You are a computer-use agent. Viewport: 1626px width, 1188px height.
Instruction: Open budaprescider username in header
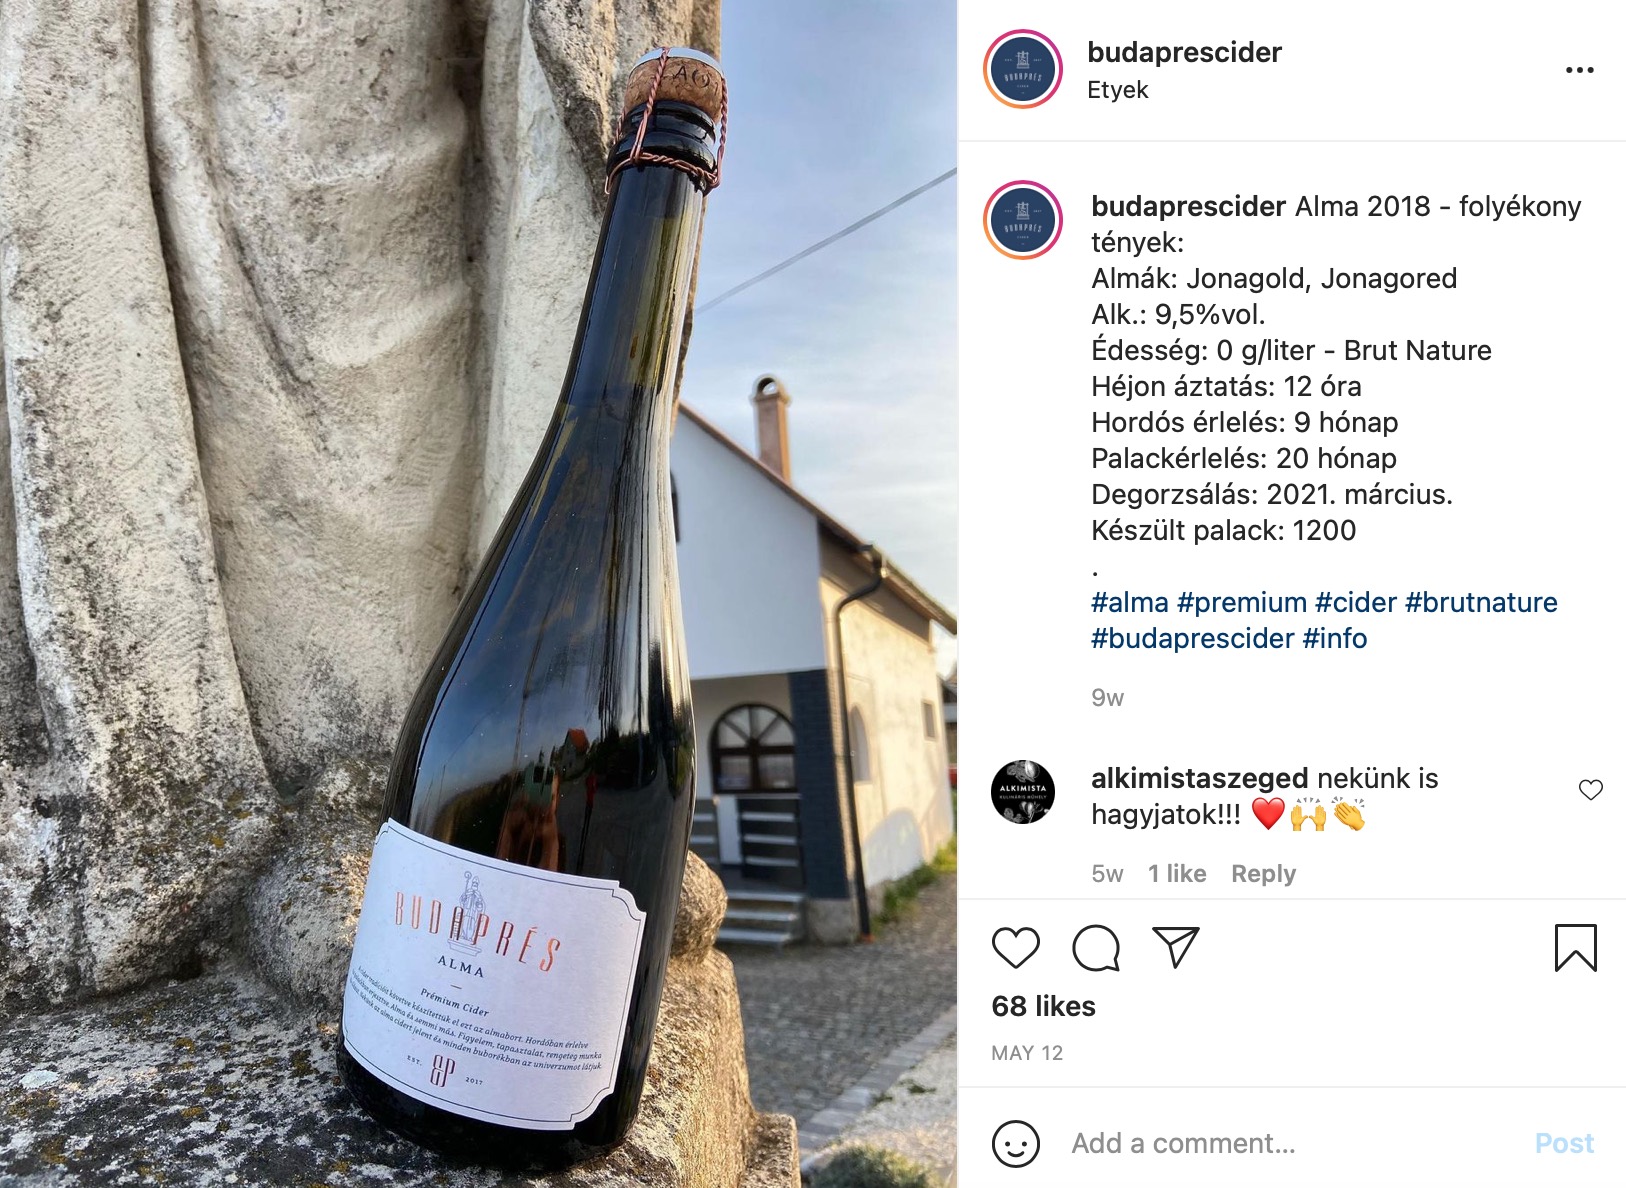1184,52
